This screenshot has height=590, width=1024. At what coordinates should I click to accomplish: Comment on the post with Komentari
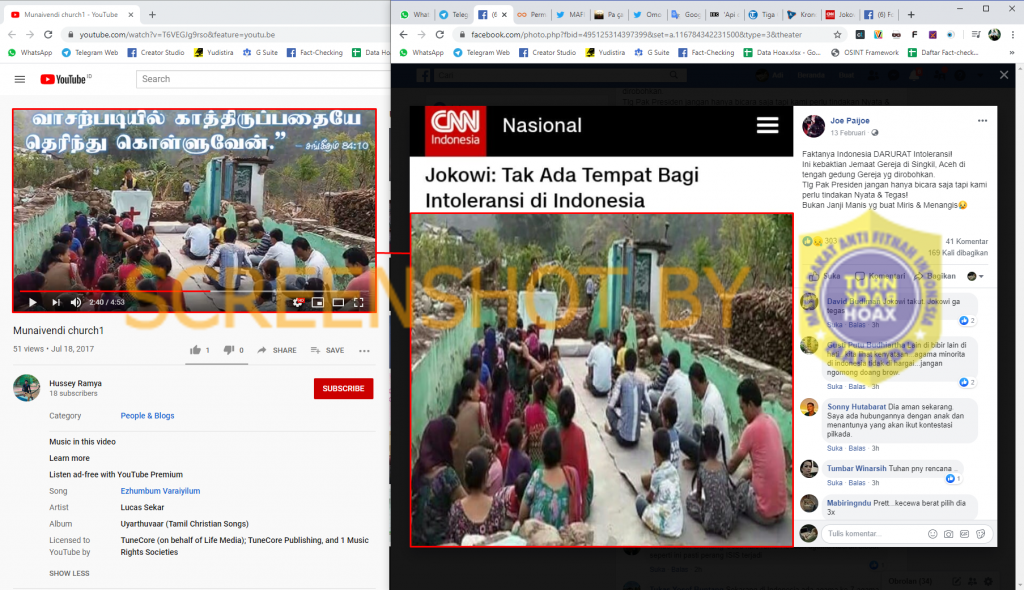click(x=880, y=276)
